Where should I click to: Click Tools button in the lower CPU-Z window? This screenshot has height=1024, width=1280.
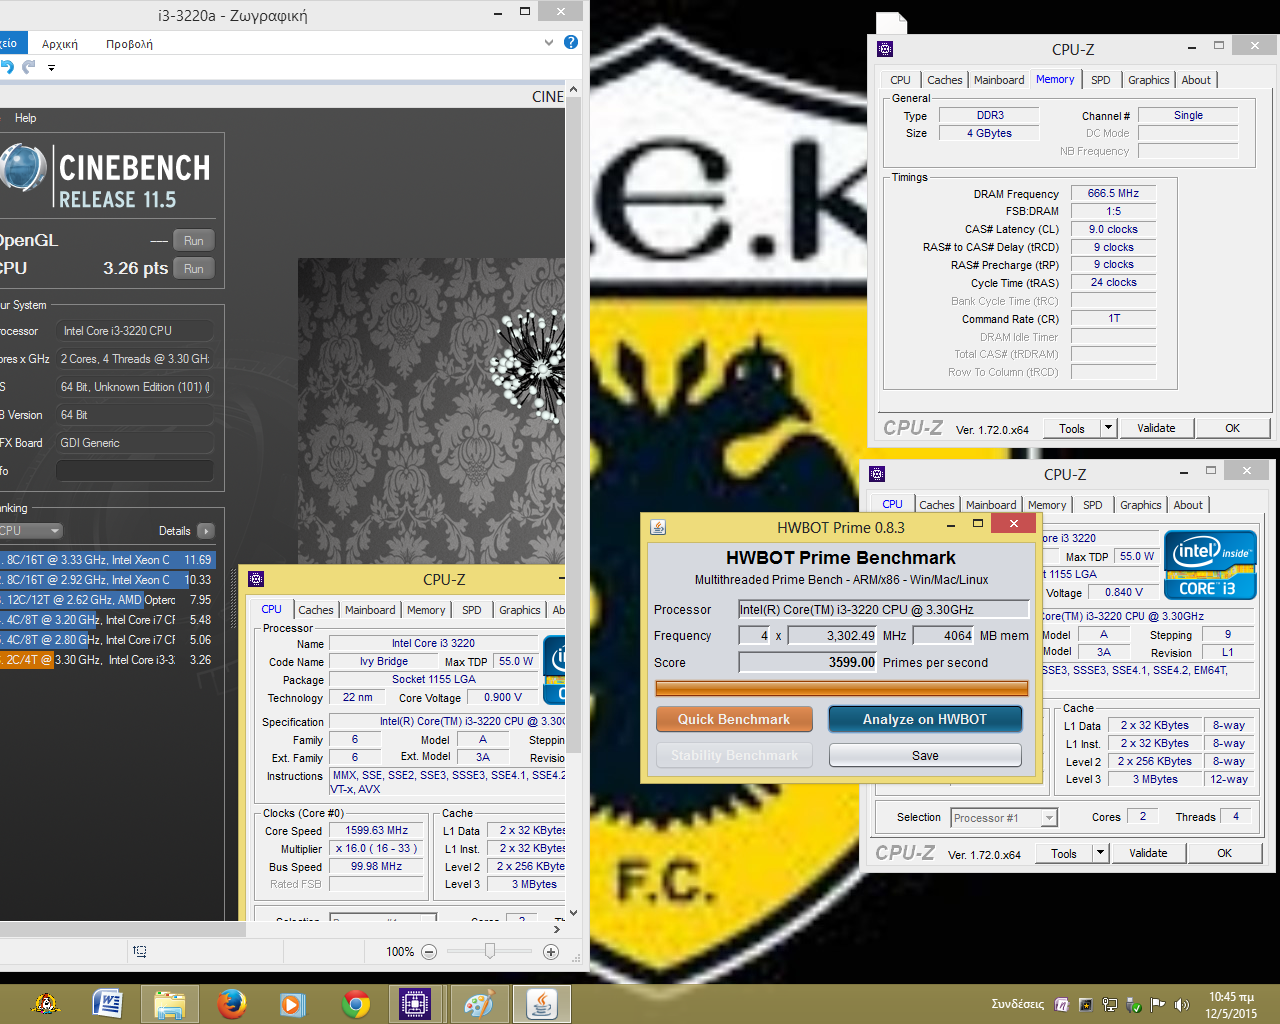tap(1064, 853)
